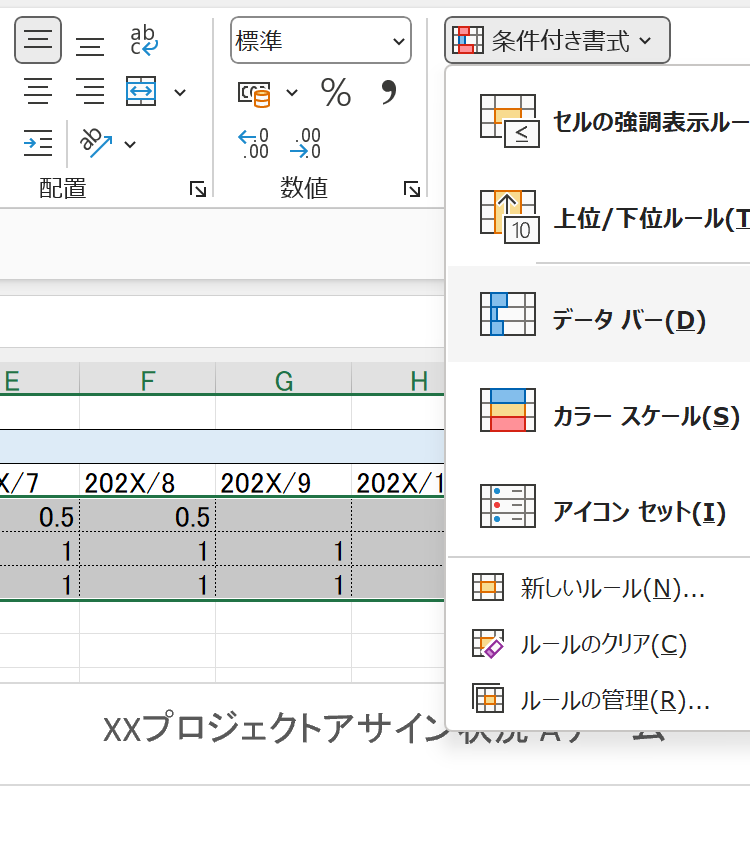Apply percent style formatting

(336, 93)
